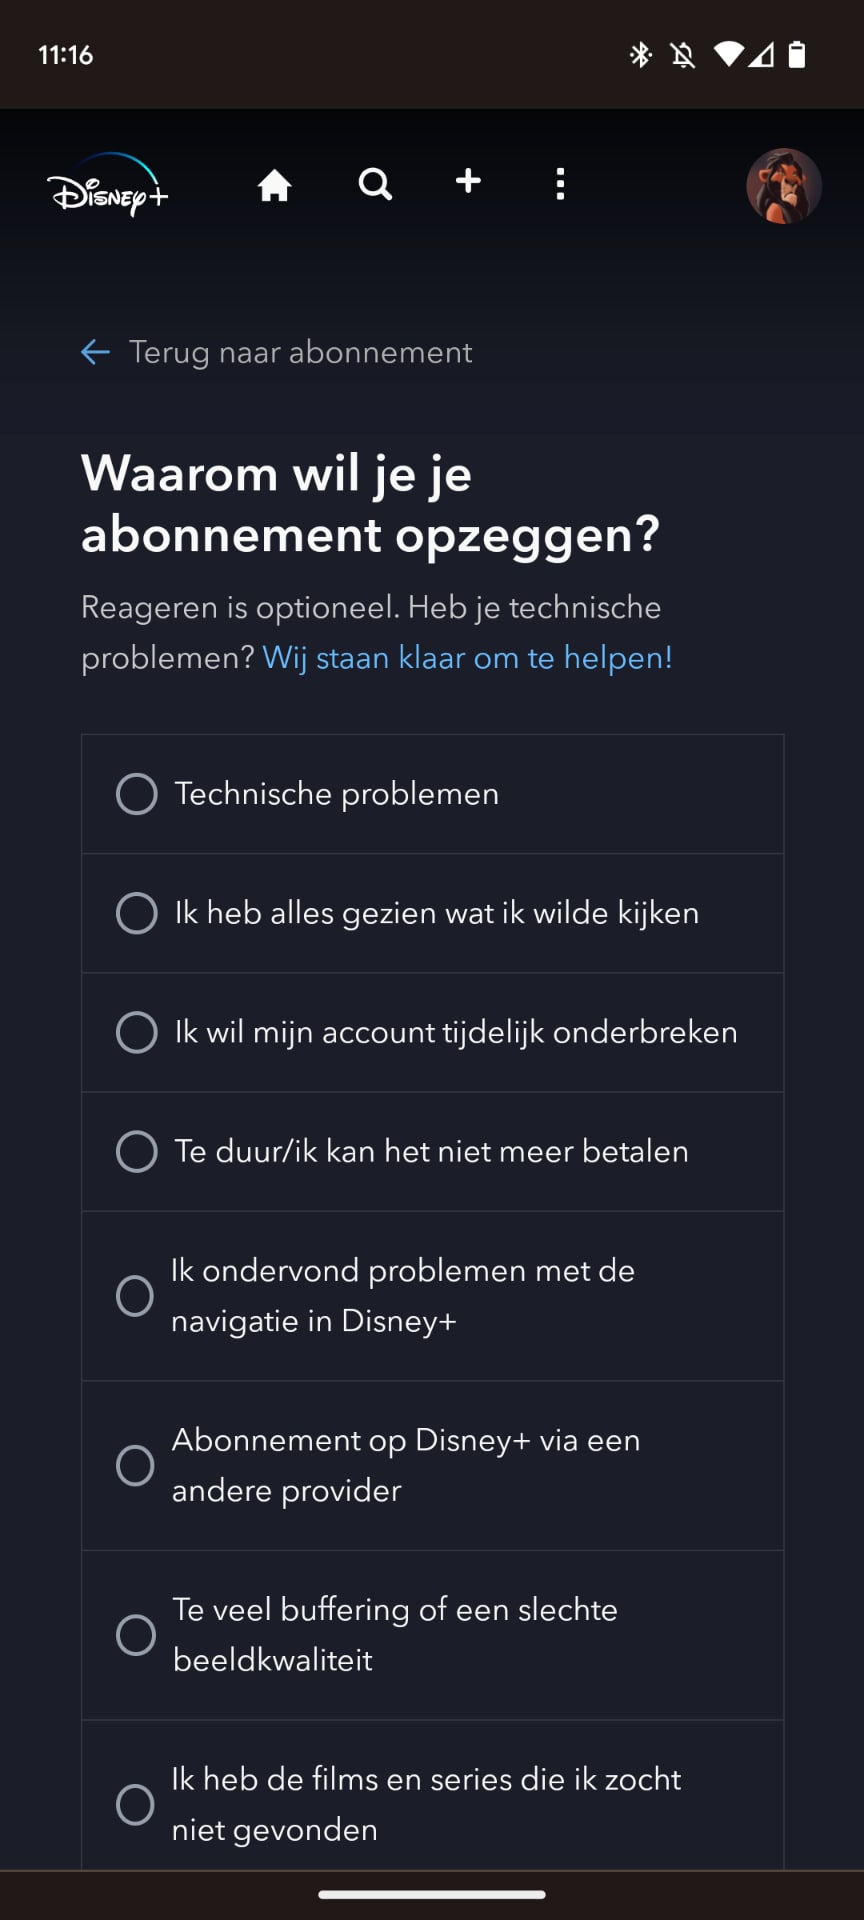Tap the plus icon to add content
The image size is (864, 1920).
click(467, 182)
